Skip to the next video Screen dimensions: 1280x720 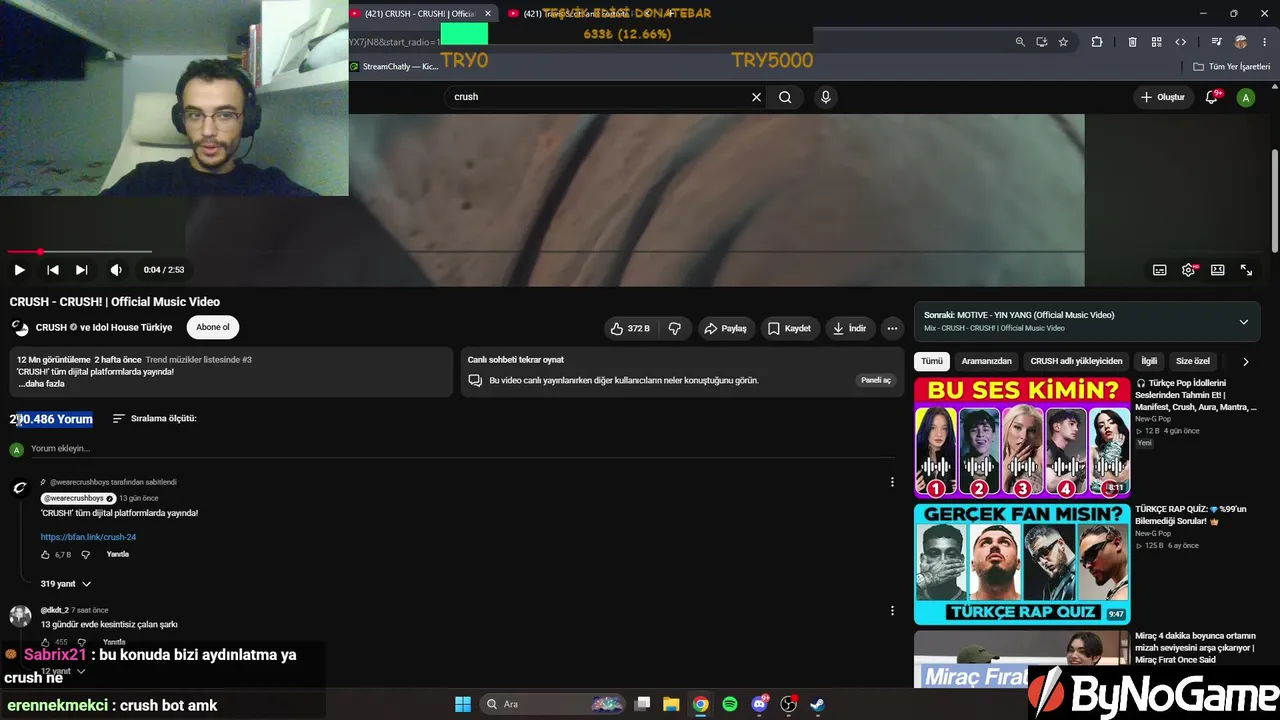coord(82,269)
